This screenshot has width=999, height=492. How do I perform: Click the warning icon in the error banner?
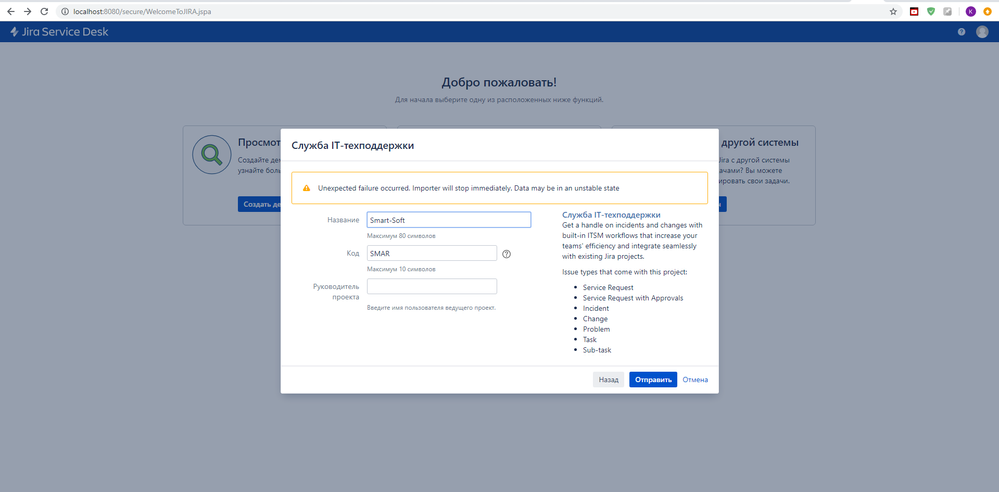[x=306, y=189]
